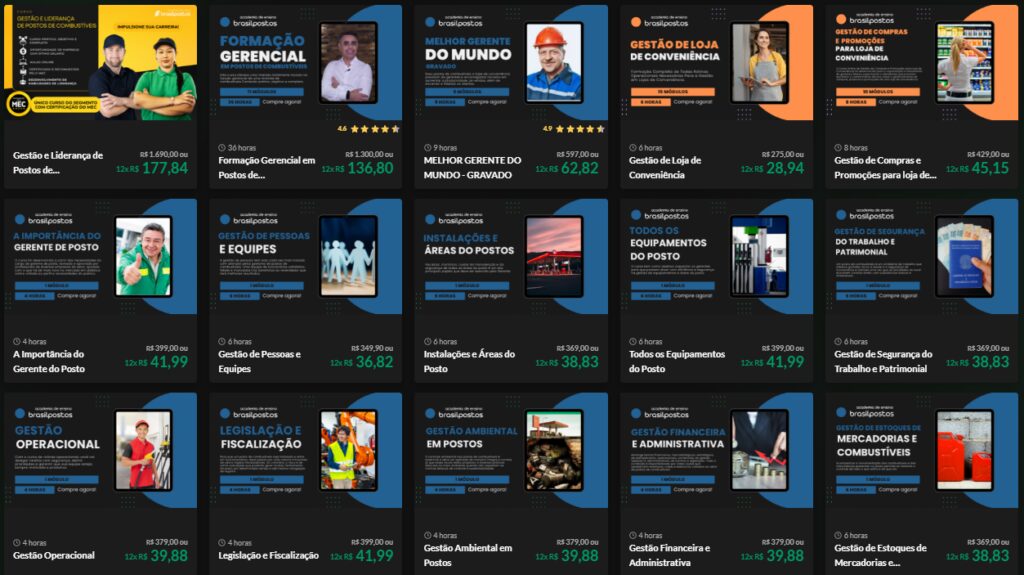Open the Gestão de Segurança do Trabalho thumbnail
Screen dimensions: 1024x575
[921, 256]
